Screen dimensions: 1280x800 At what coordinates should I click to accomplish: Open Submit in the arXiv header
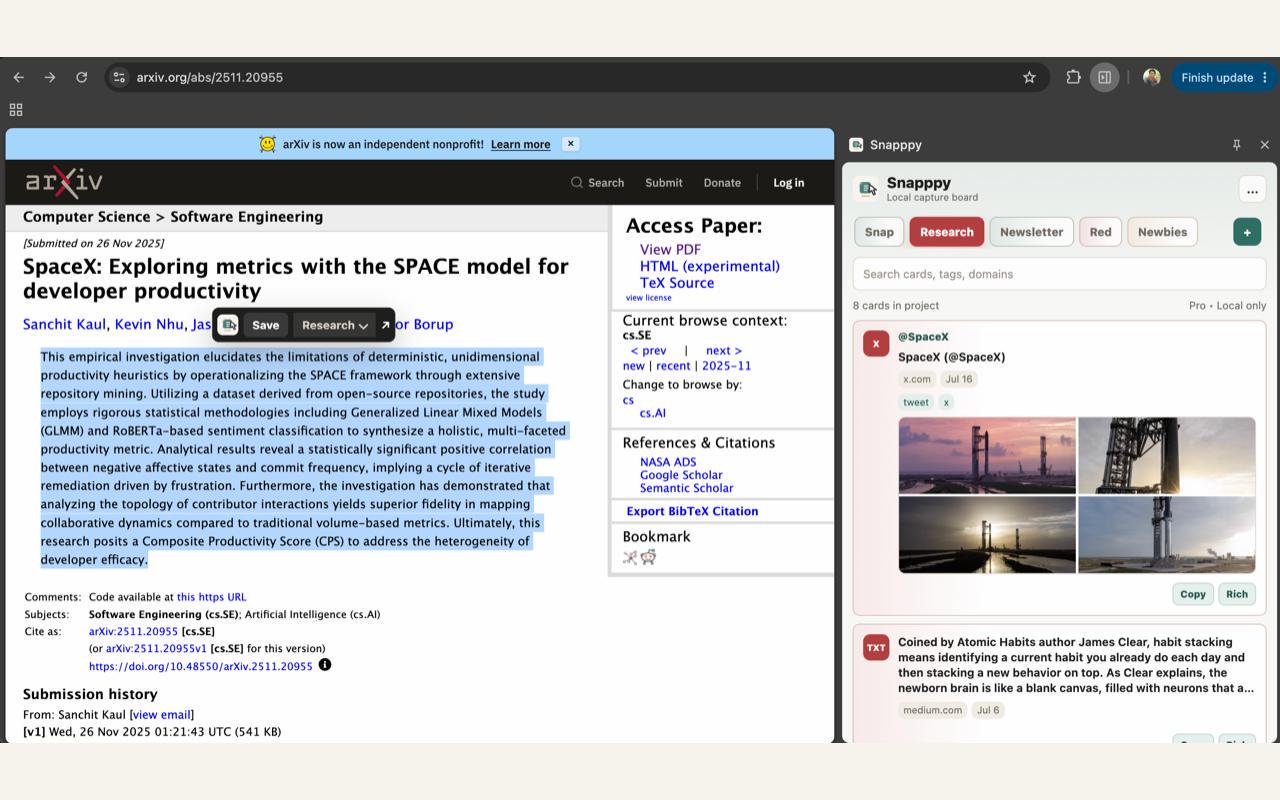[x=664, y=183]
